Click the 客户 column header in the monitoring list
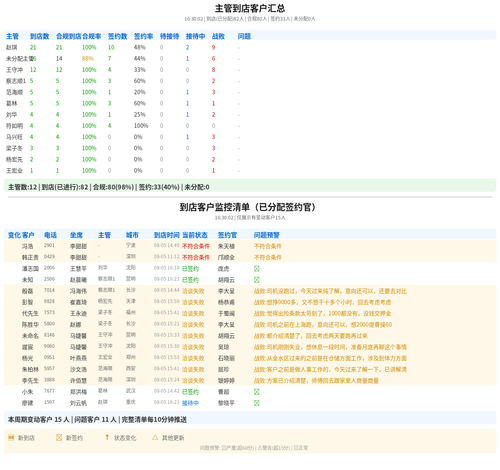 (28, 235)
